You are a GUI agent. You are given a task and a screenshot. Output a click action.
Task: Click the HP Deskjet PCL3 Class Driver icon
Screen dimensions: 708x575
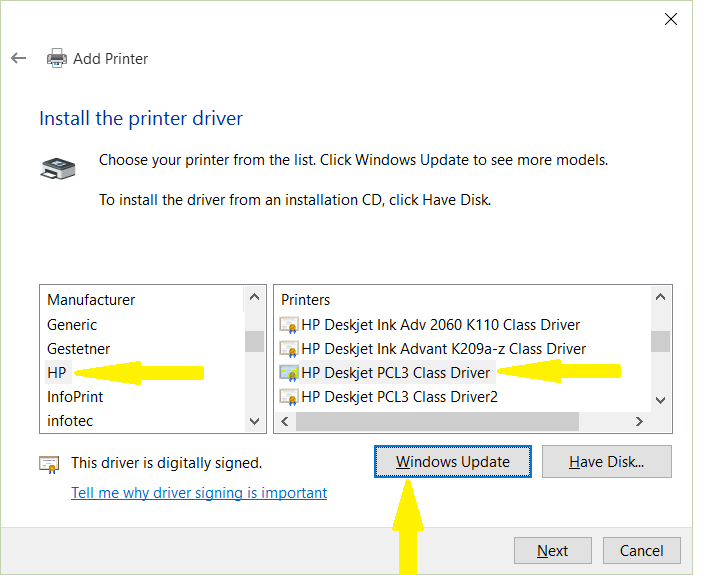pos(289,373)
